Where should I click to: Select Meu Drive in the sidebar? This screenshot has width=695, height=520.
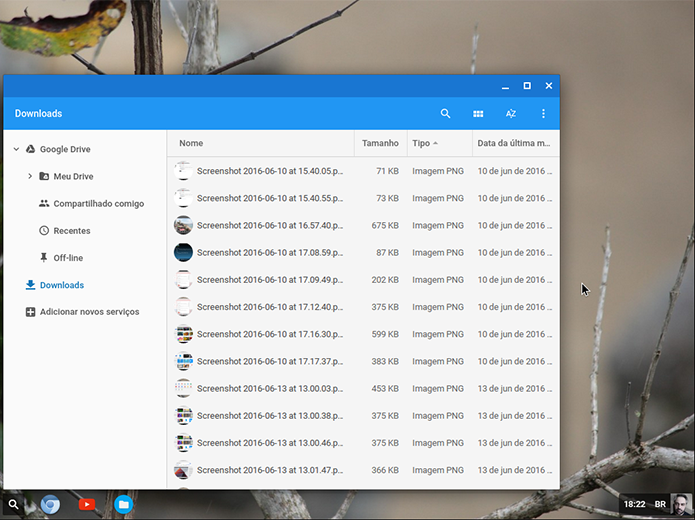click(x=73, y=176)
